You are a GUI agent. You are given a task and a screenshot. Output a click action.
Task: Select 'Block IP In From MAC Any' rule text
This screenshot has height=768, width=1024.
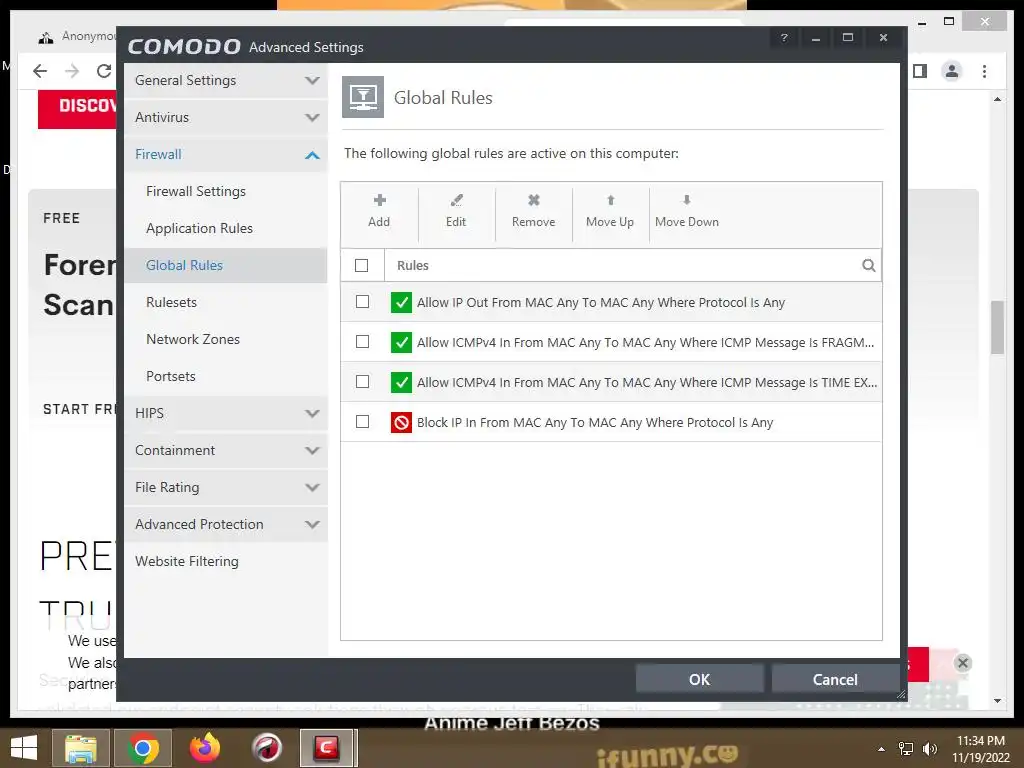click(595, 423)
